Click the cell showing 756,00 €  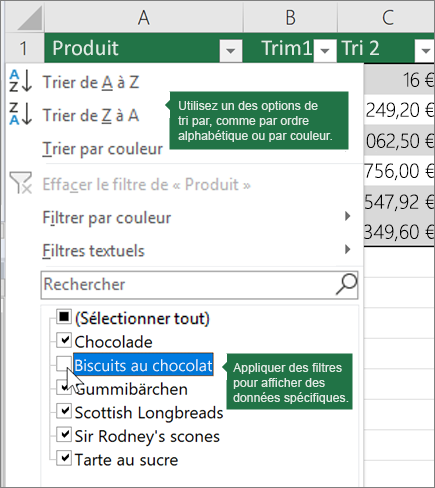pyautogui.click(x=399, y=171)
